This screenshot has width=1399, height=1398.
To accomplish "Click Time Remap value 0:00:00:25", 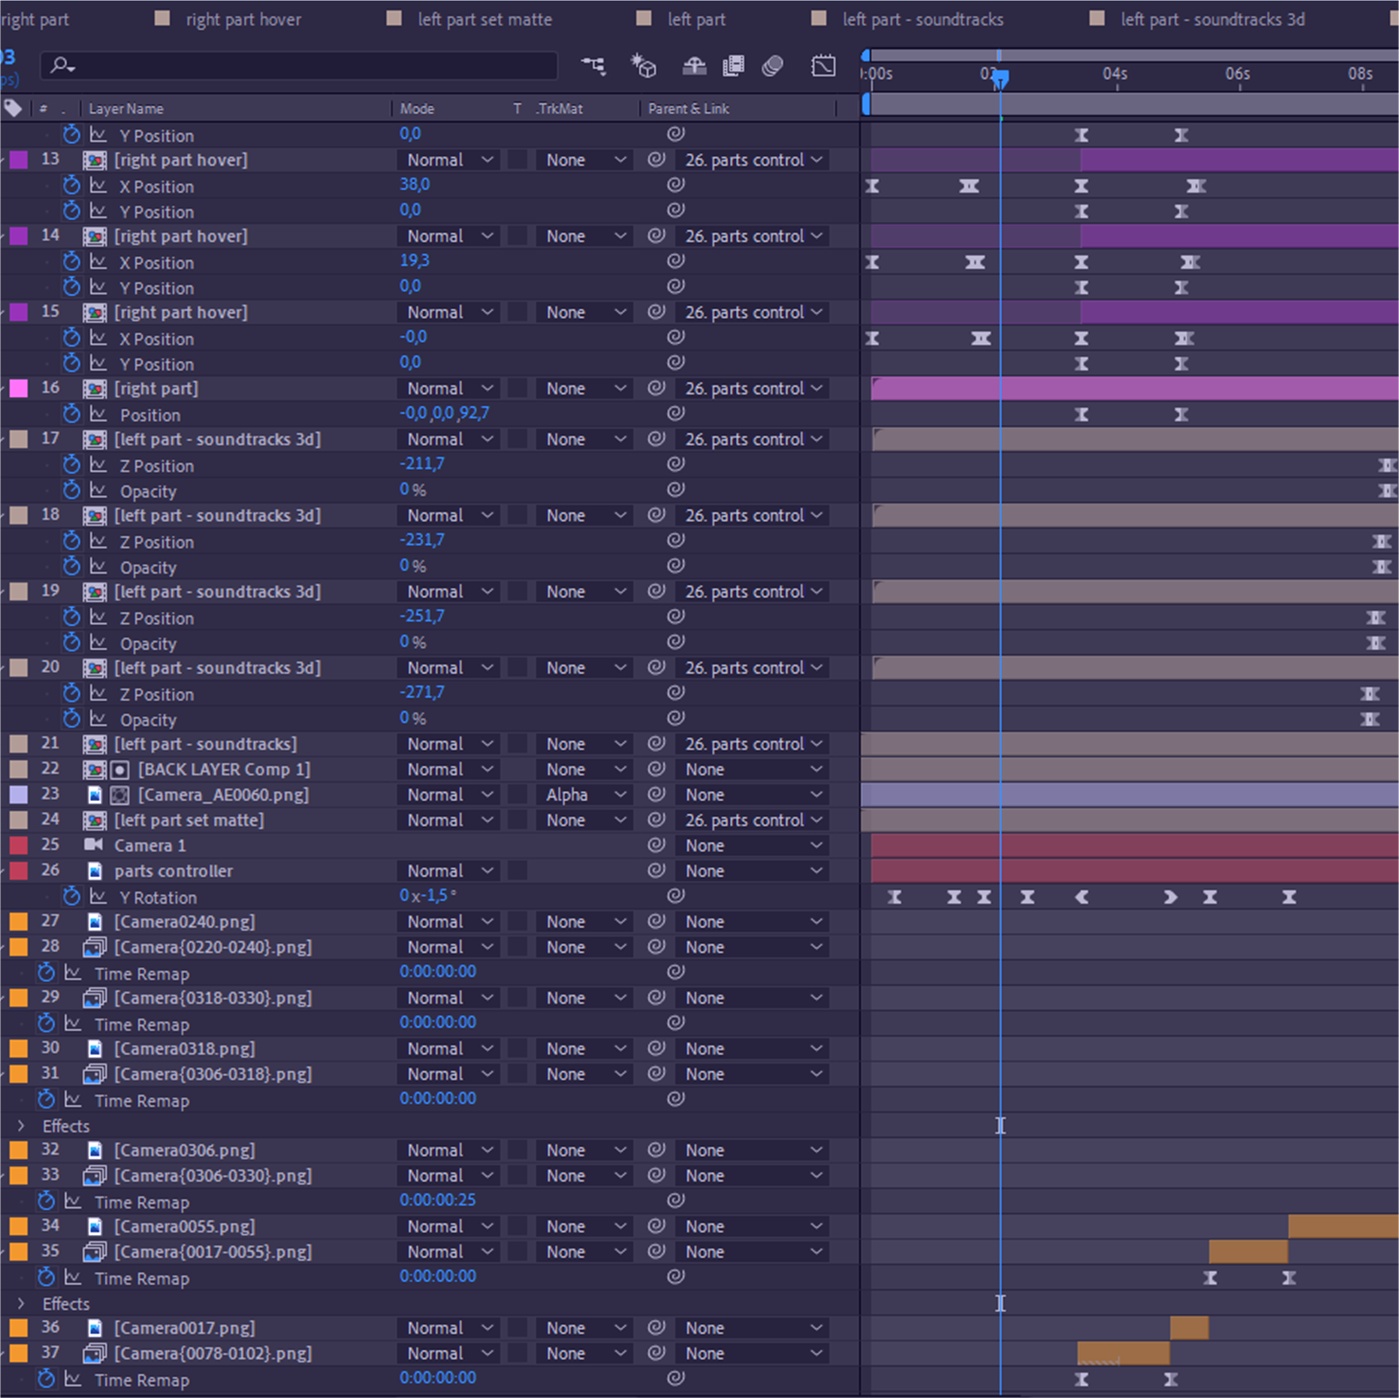I will coord(438,1200).
